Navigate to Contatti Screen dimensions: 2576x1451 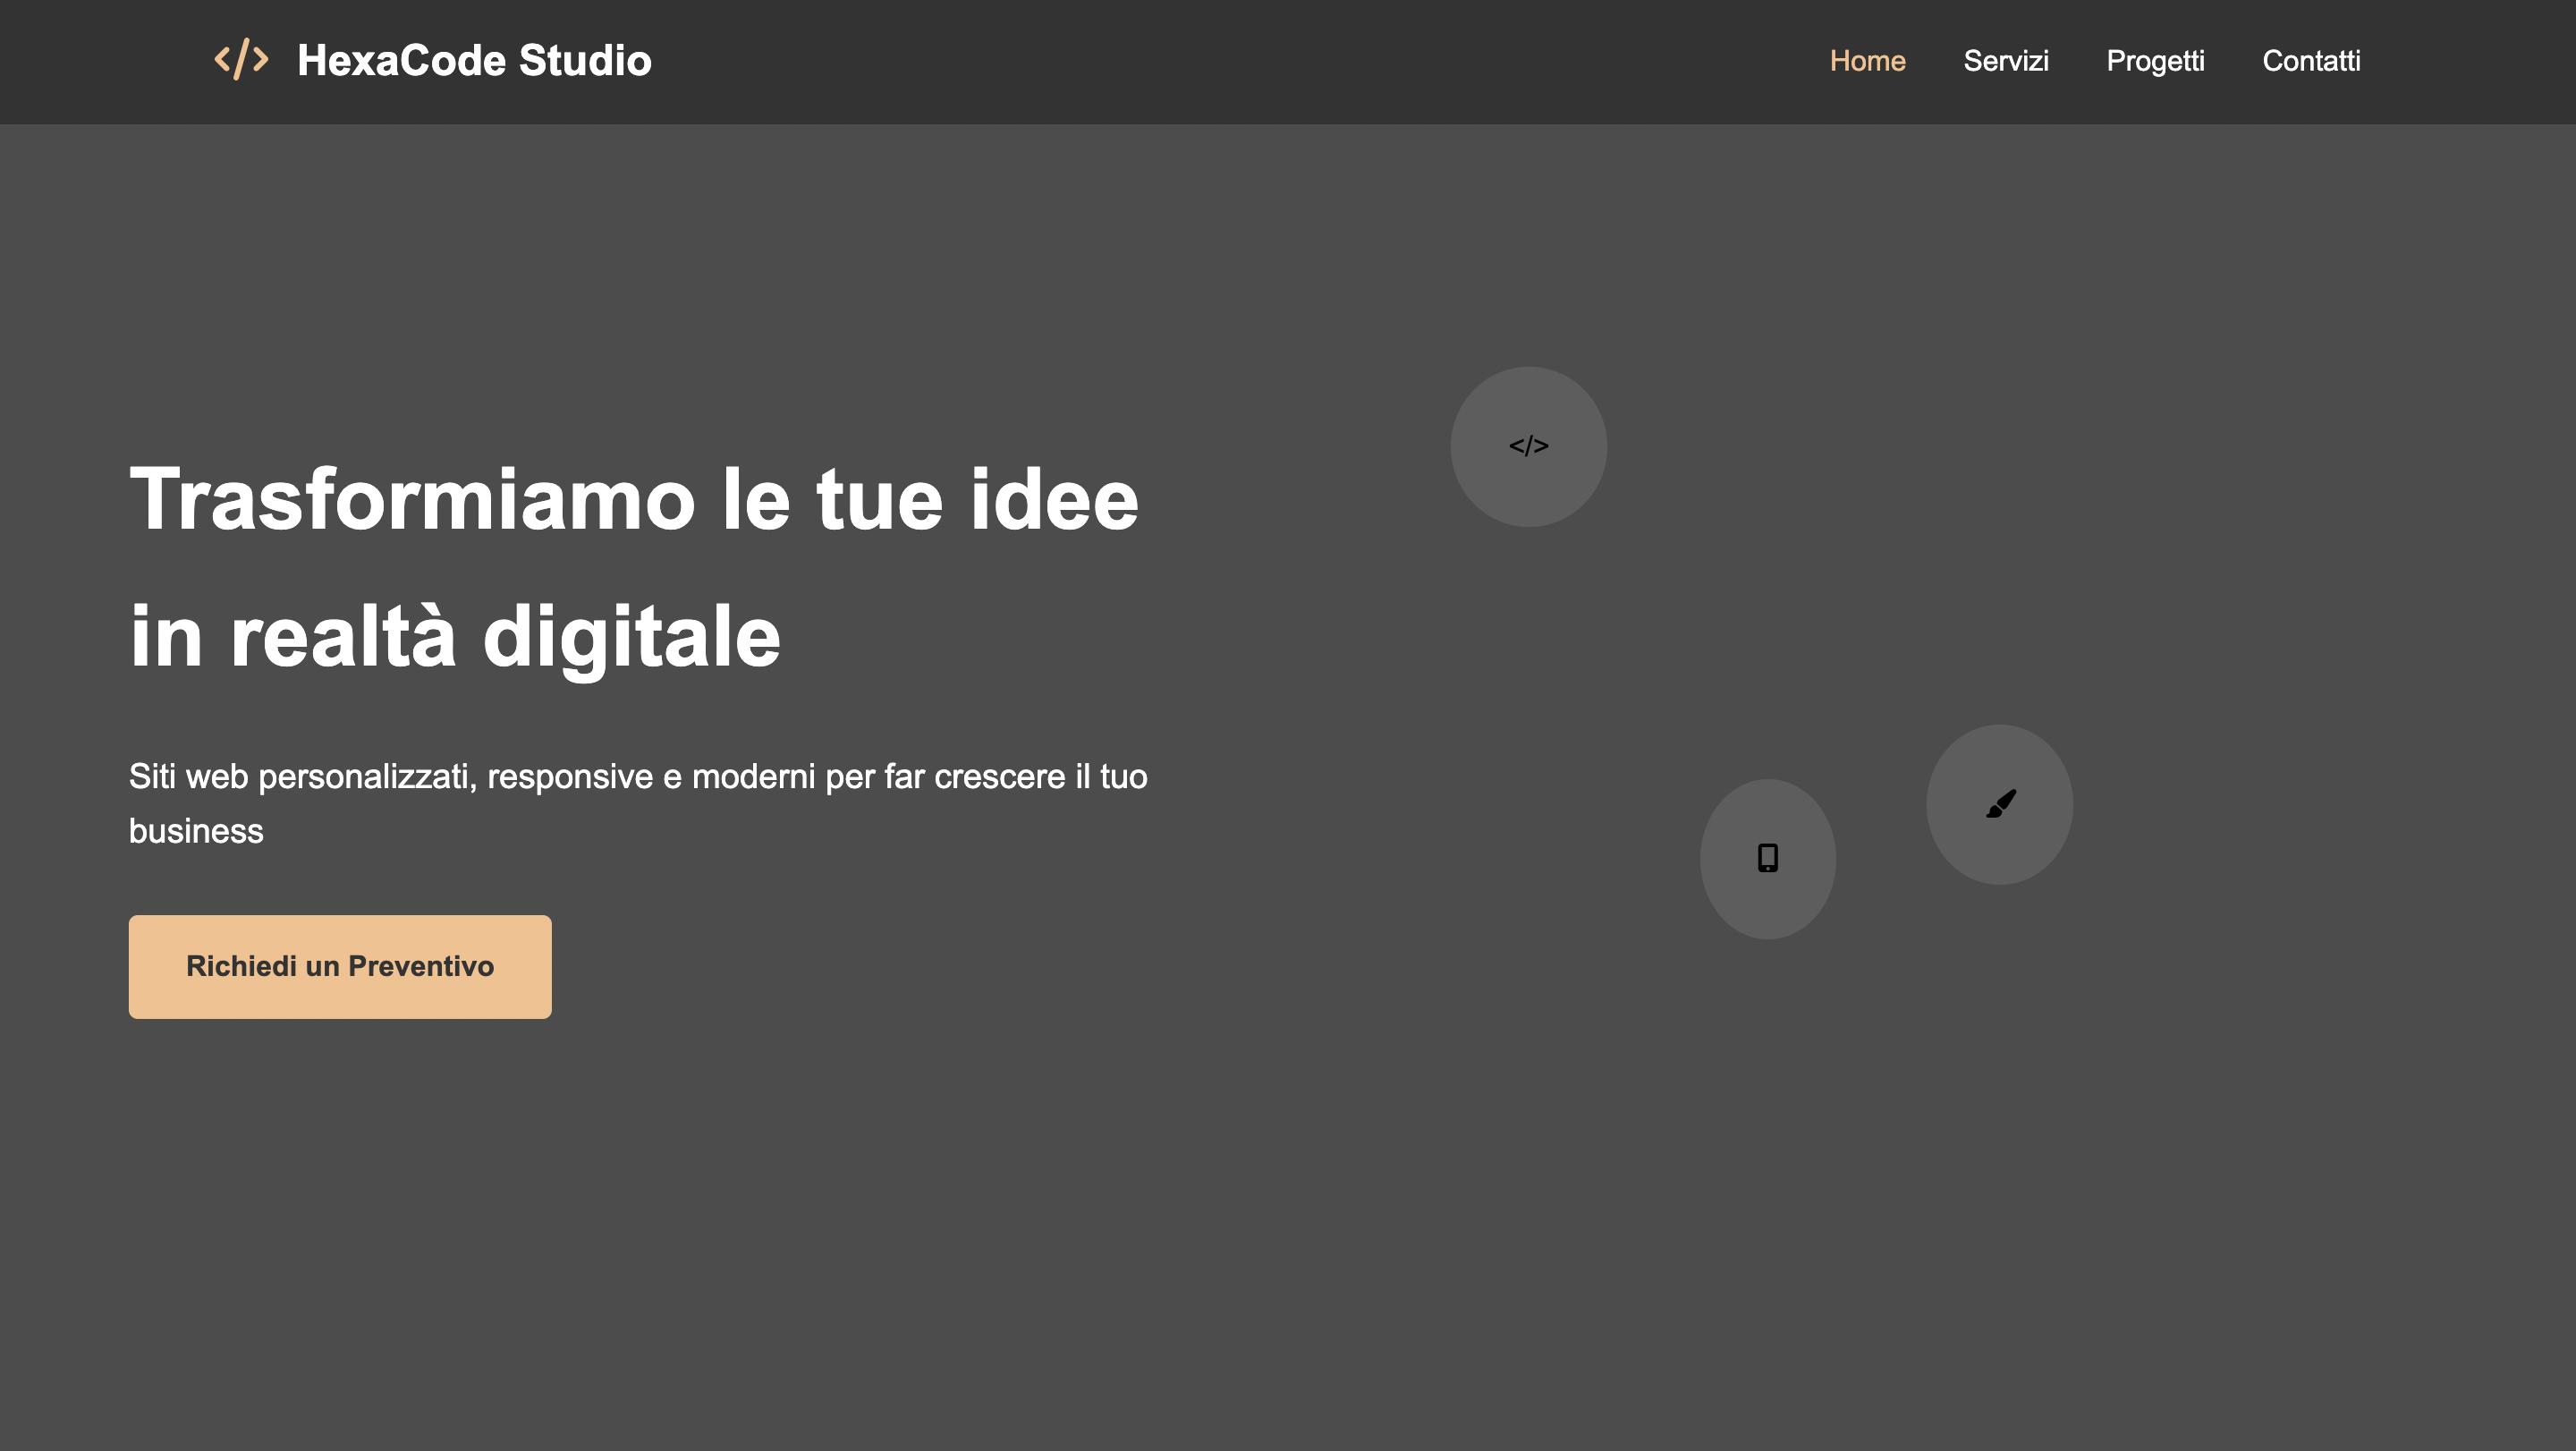click(2311, 61)
